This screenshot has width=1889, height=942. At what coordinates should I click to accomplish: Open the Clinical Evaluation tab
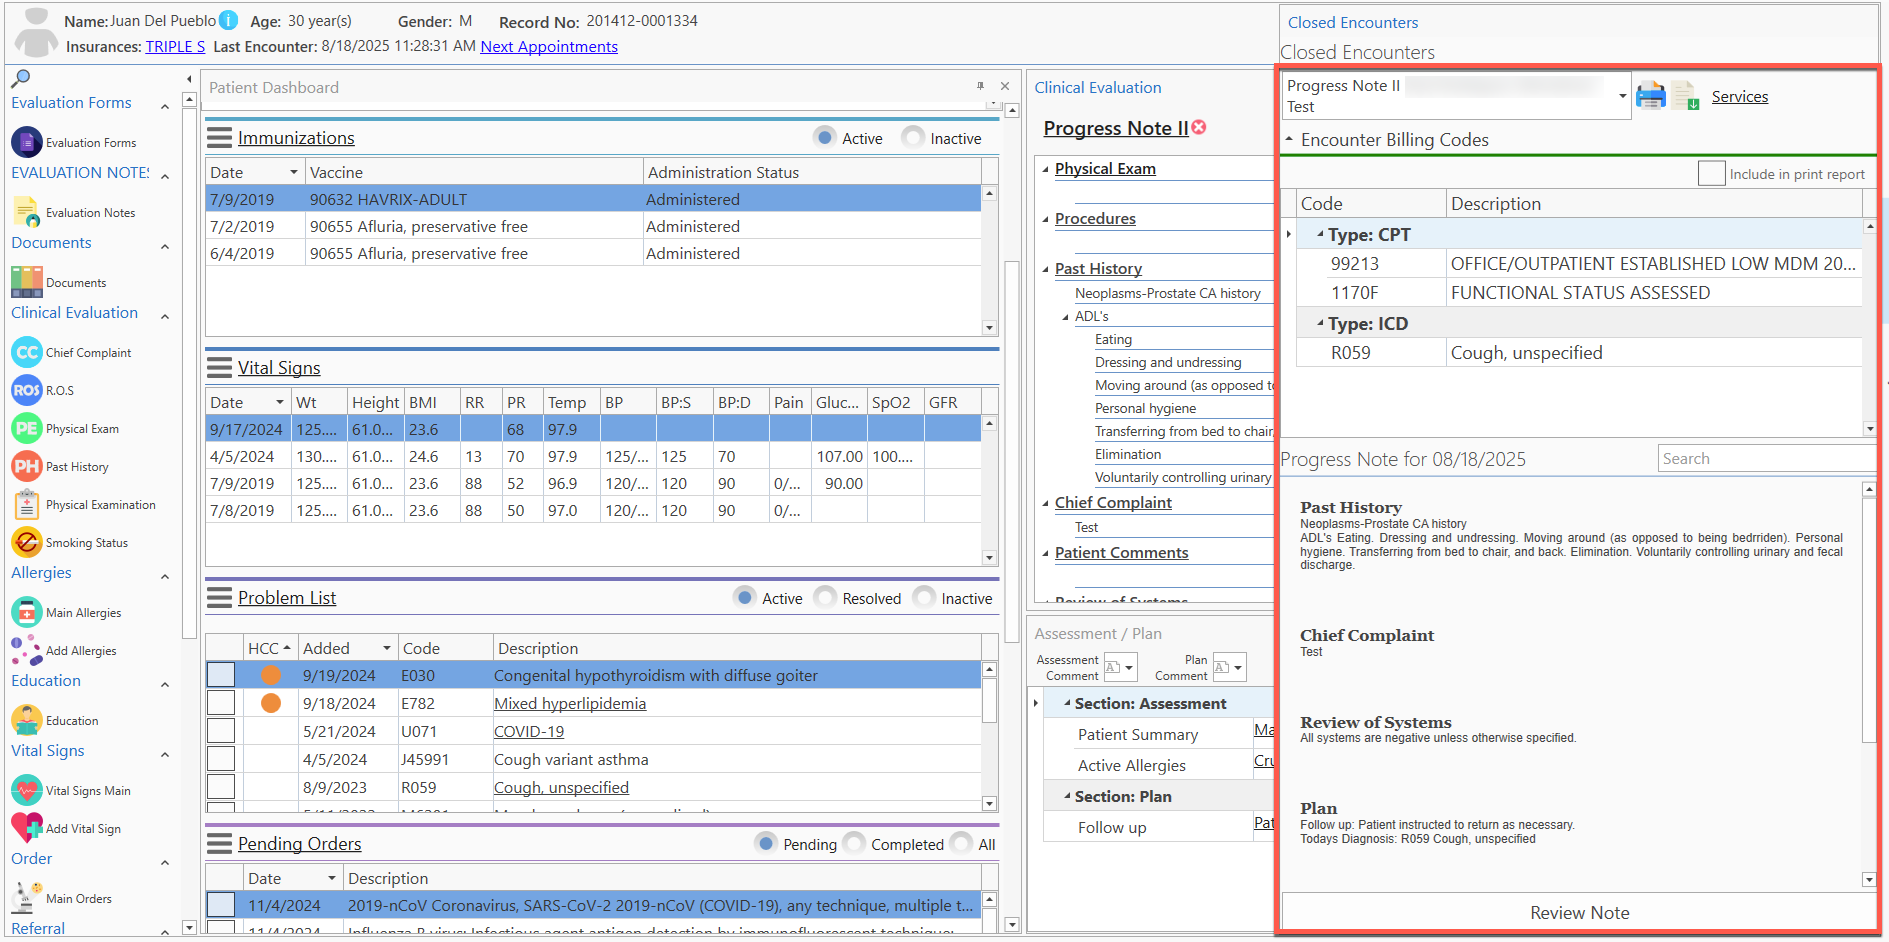click(x=1098, y=87)
